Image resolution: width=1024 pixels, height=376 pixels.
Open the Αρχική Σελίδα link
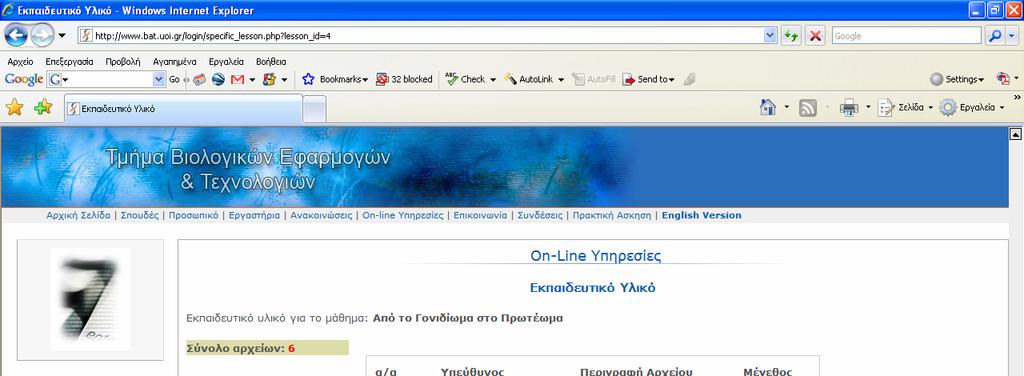point(78,215)
